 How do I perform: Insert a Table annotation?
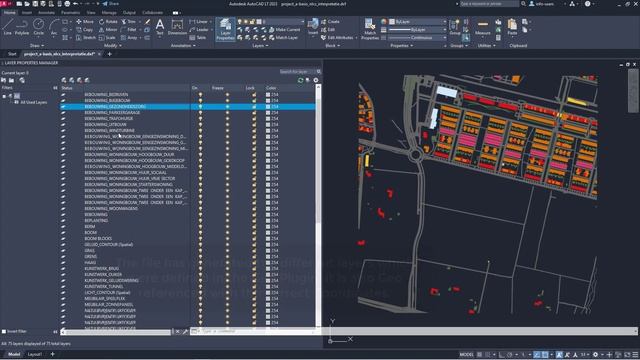198,38
